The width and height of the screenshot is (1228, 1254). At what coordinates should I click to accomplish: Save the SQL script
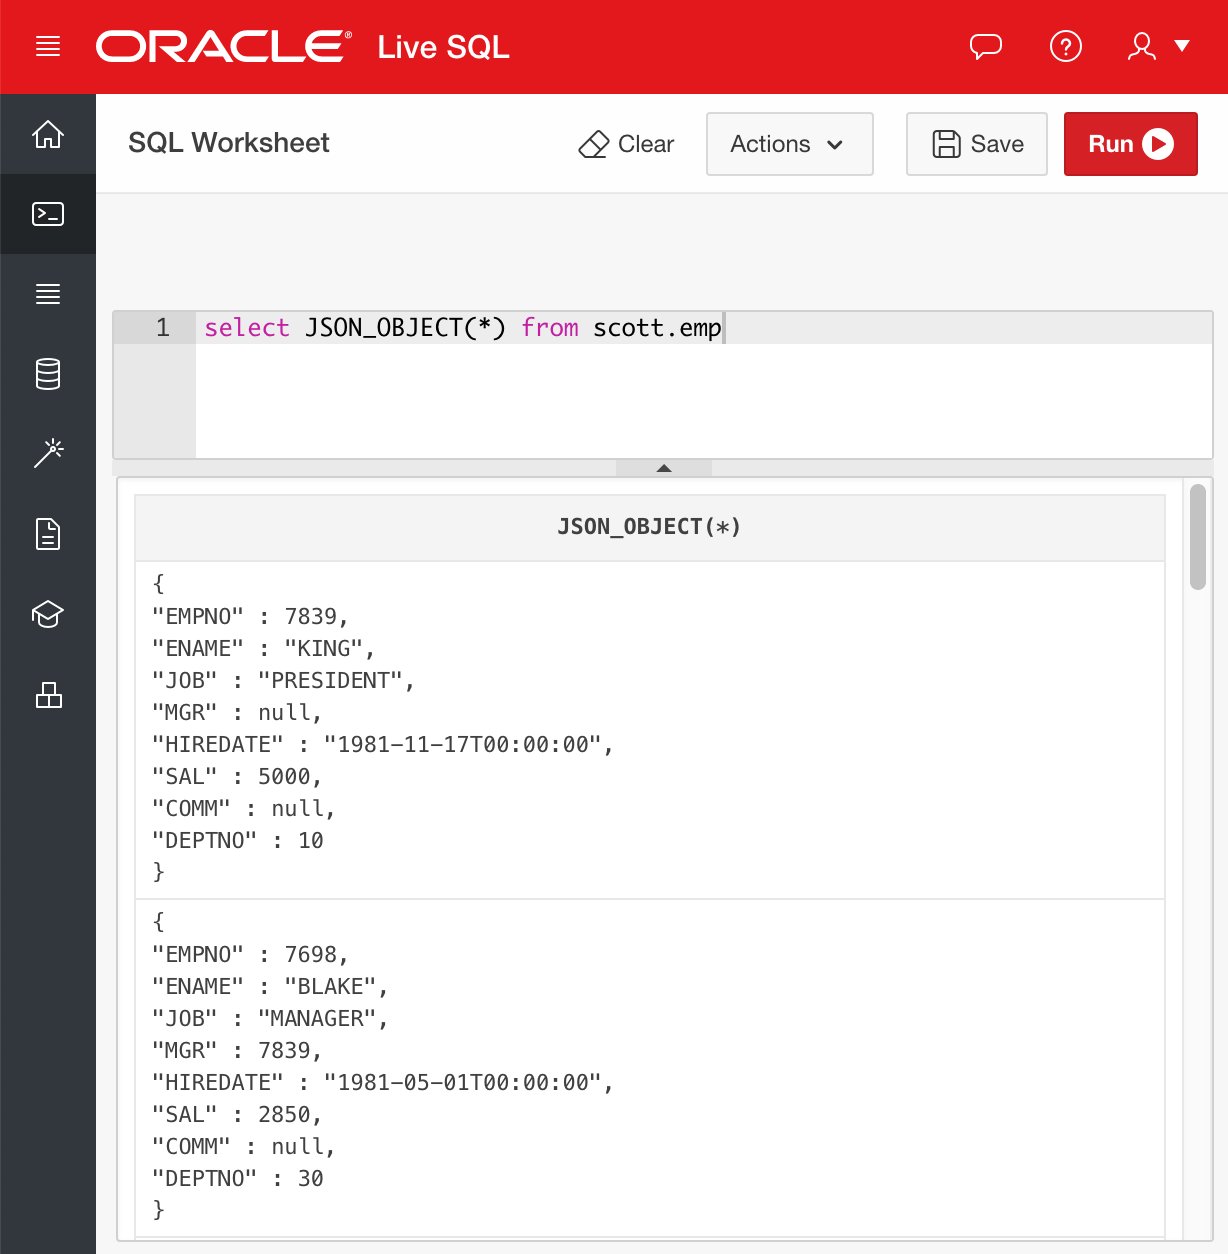pos(977,144)
